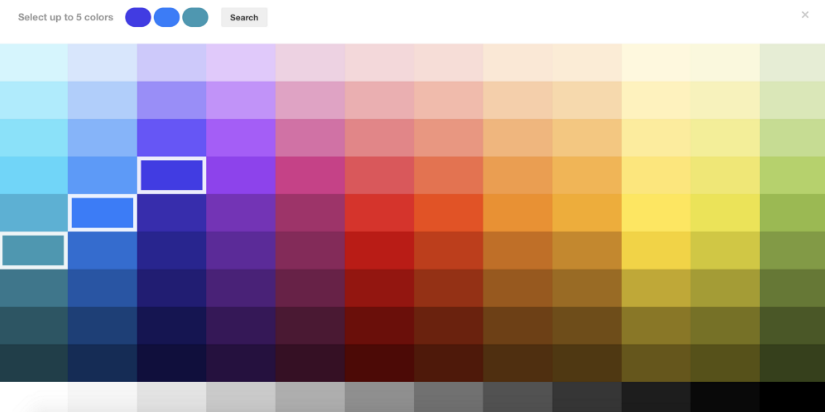
Task: Remove the bright blue pill in the header
Action: [x=166, y=17]
